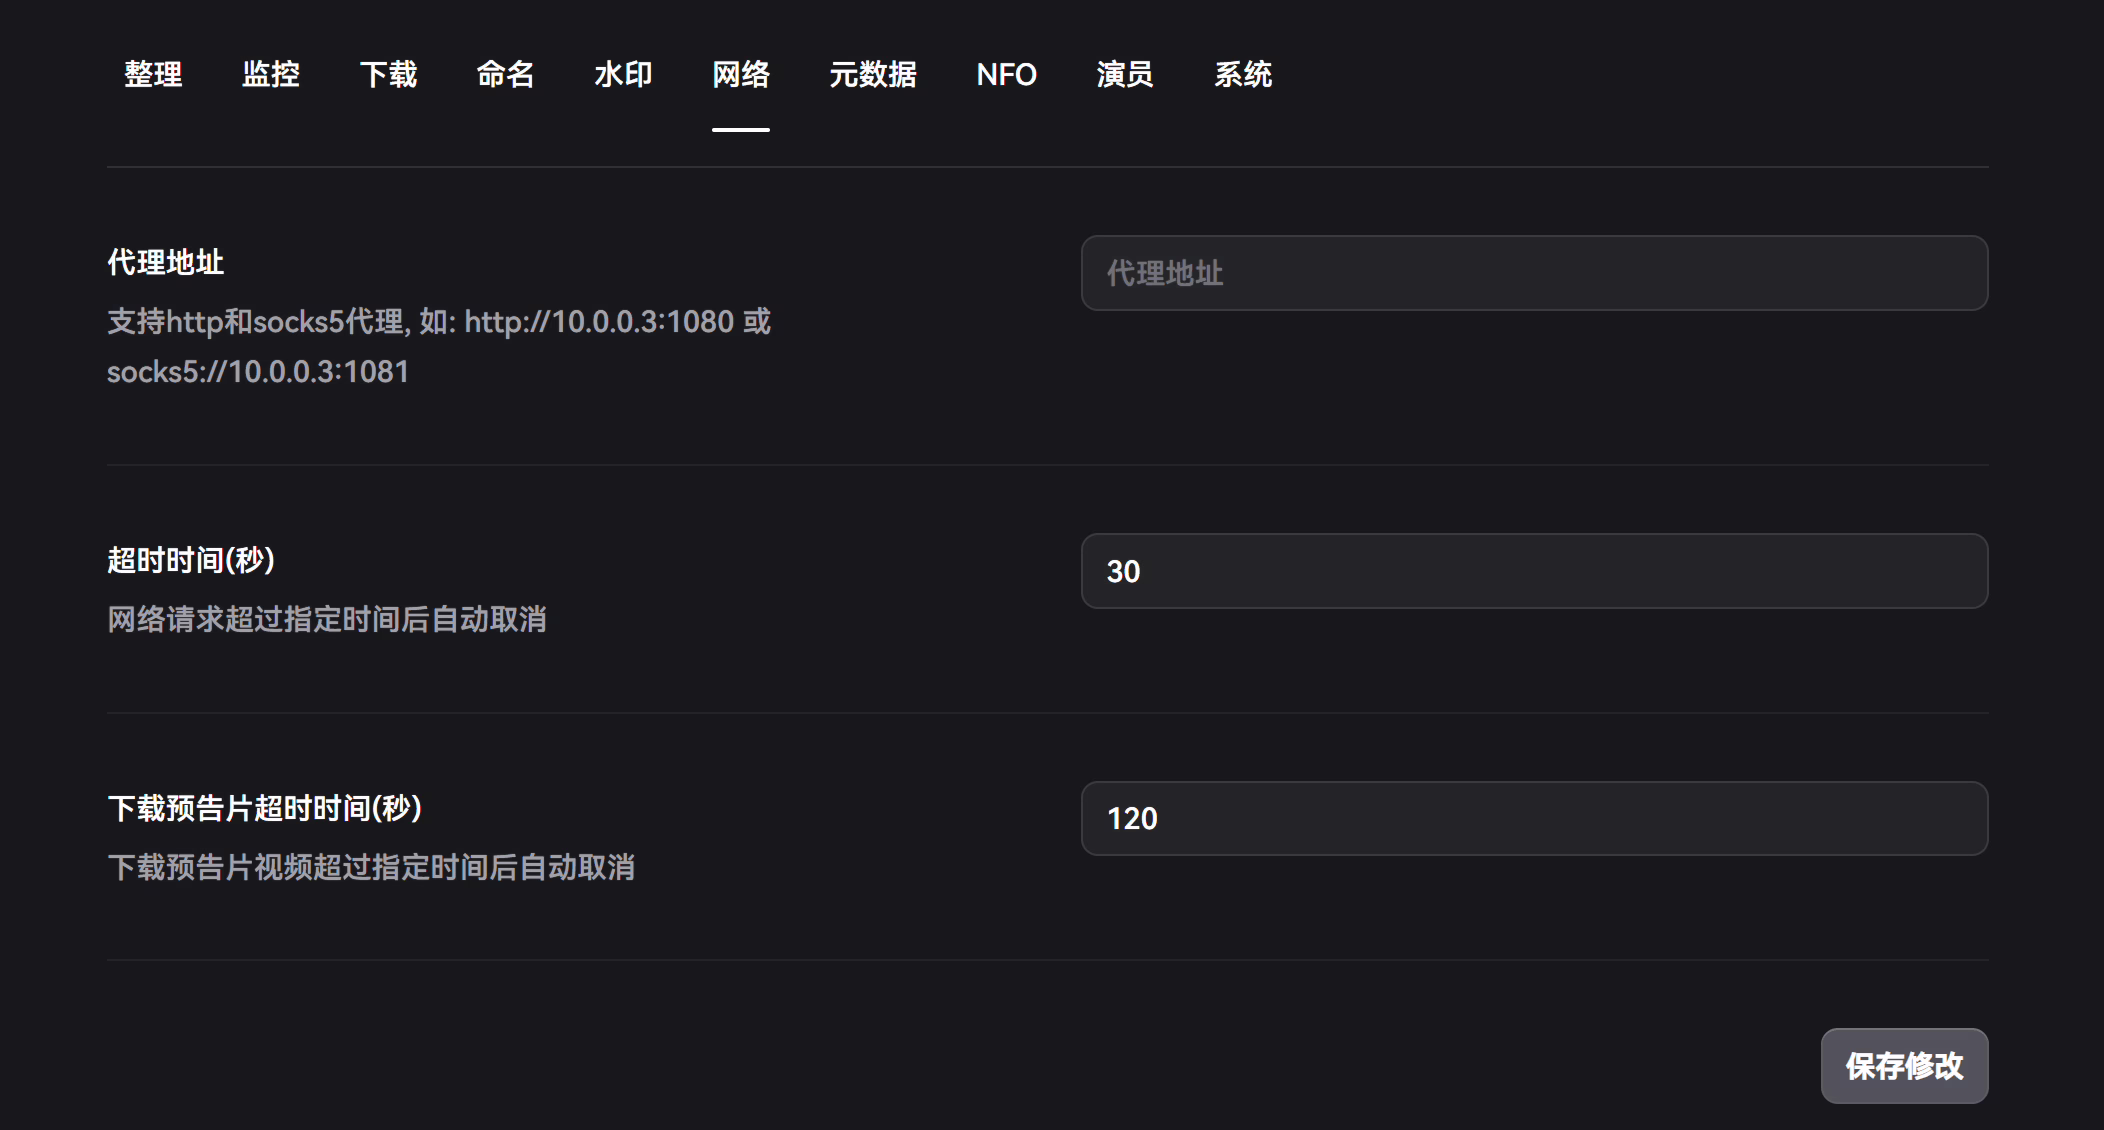Open the 监控 tab
Image resolution: width=2104 pixels, height=1130 pixels.
coord(271,74)
